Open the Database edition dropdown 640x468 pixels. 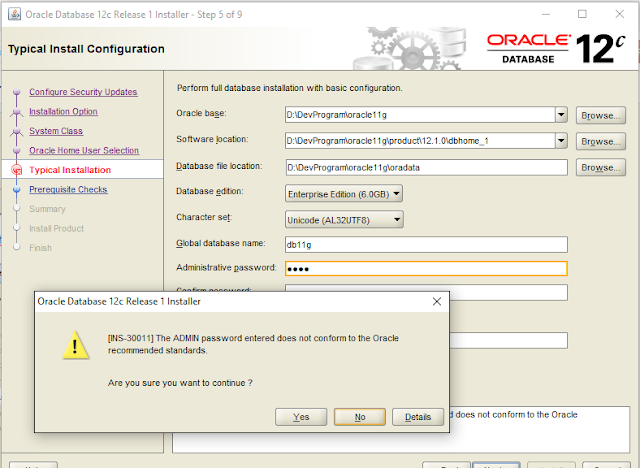pyautogui.click(x=344, y=194)
